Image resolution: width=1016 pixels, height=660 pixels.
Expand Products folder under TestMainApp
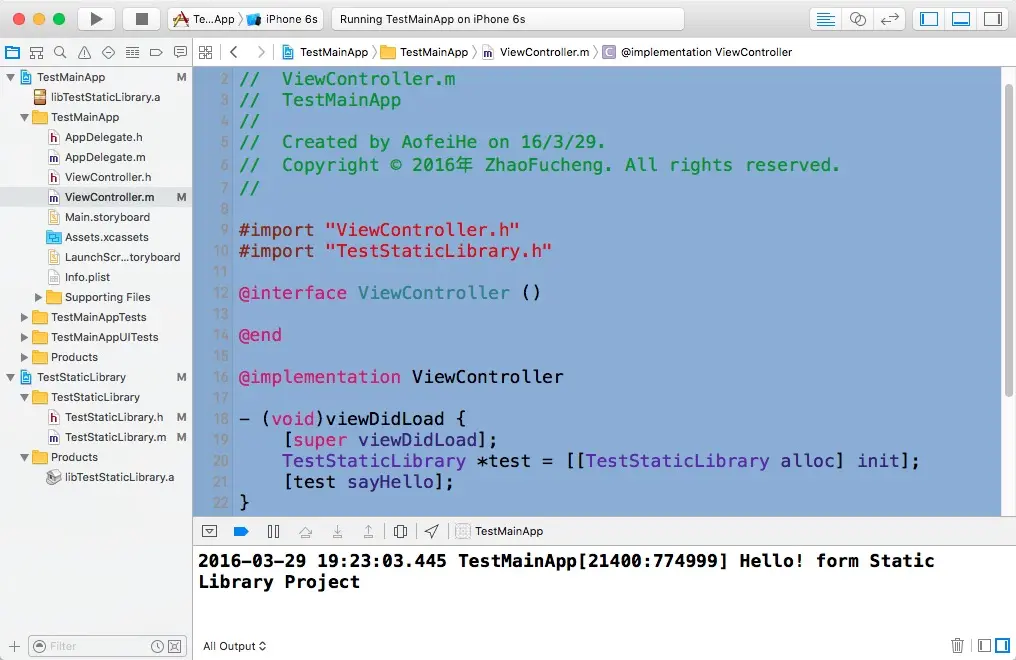tap(24, 358)
